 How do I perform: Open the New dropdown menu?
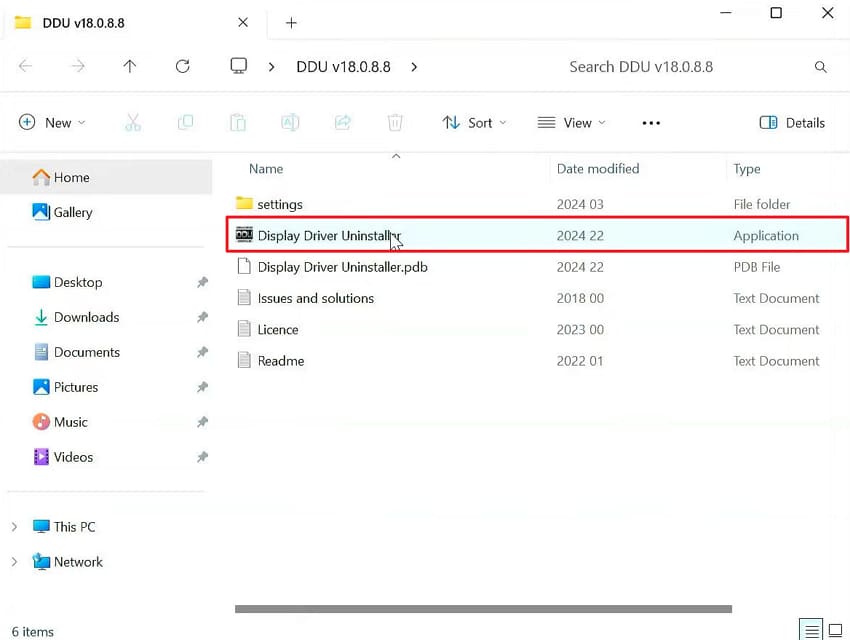tap(52, 122)
